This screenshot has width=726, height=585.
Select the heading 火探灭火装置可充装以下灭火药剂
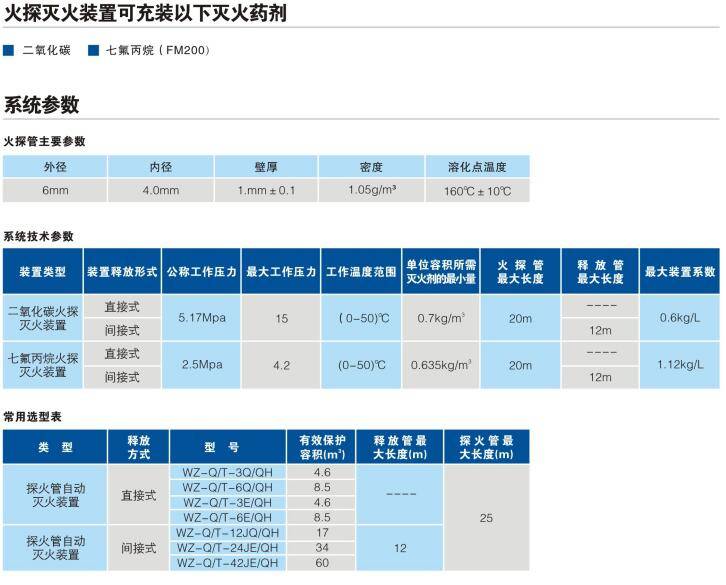point(145,13)
